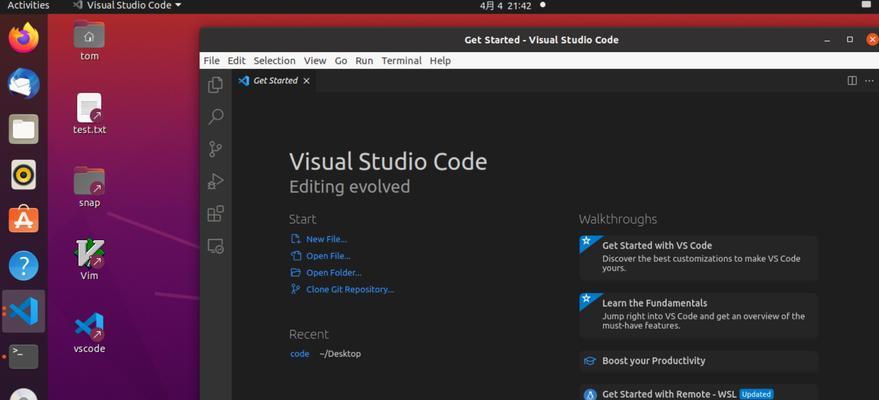Select the vscode desktop shortcut
This screenshot has height=400, width=879.
click(x=89, y=333)
